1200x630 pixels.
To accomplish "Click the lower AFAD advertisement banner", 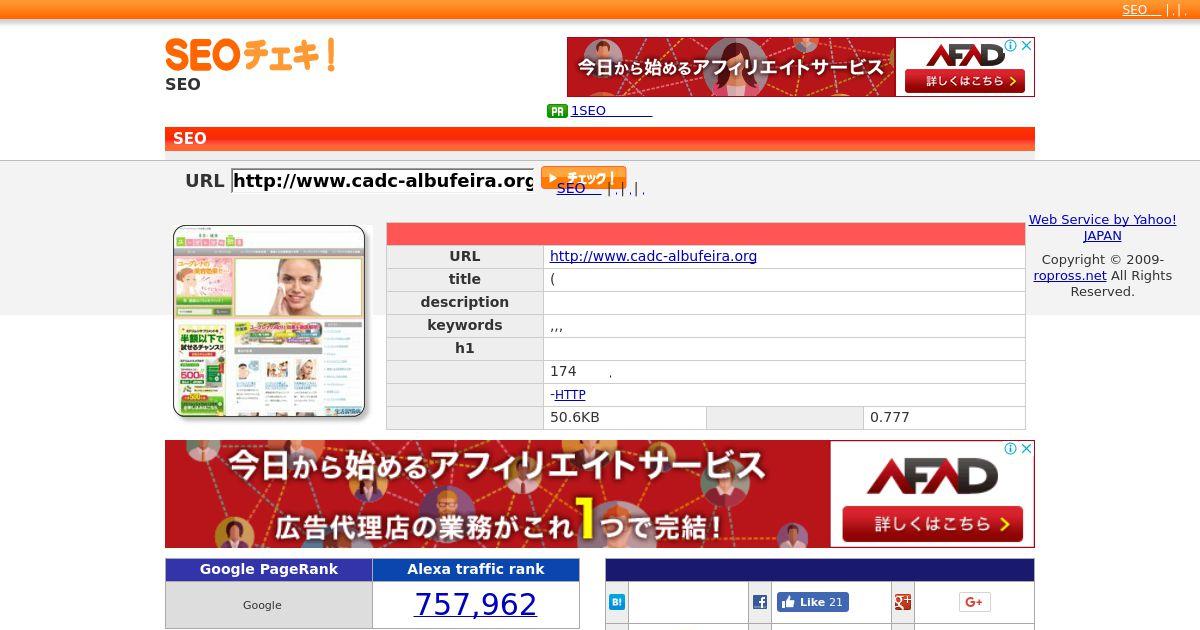I will [x=600, y=494].
